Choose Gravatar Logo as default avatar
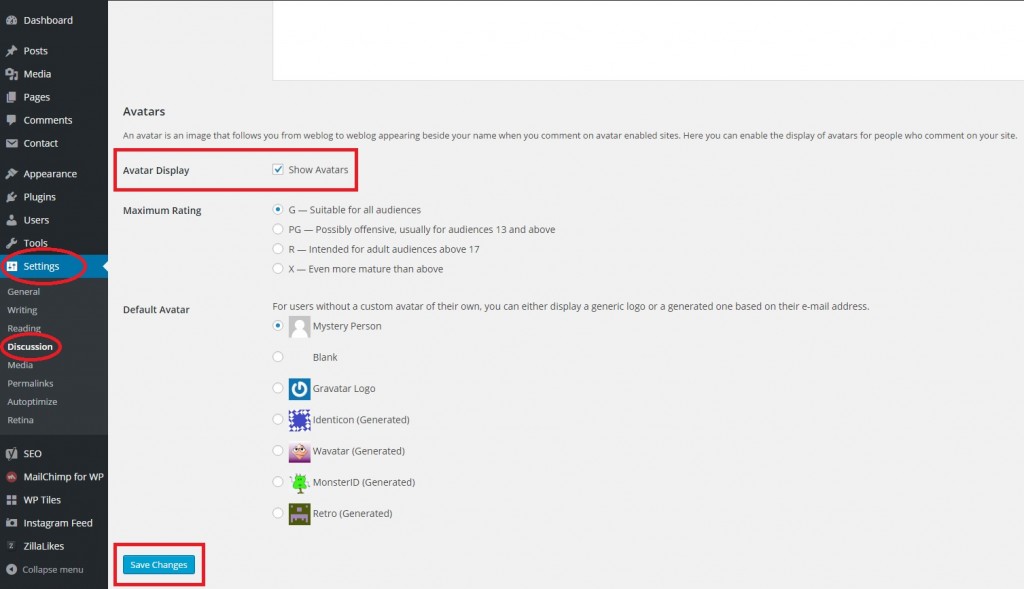1024x589 pixels. [x=278, y=388]
